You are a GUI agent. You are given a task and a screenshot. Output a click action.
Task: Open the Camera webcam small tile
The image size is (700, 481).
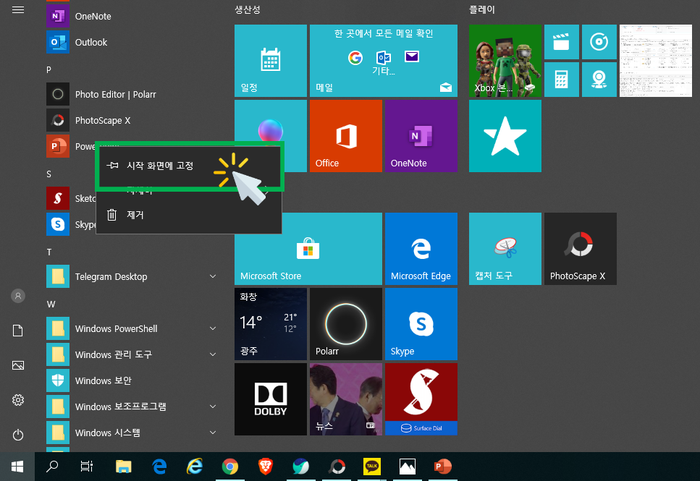(599, 79)
